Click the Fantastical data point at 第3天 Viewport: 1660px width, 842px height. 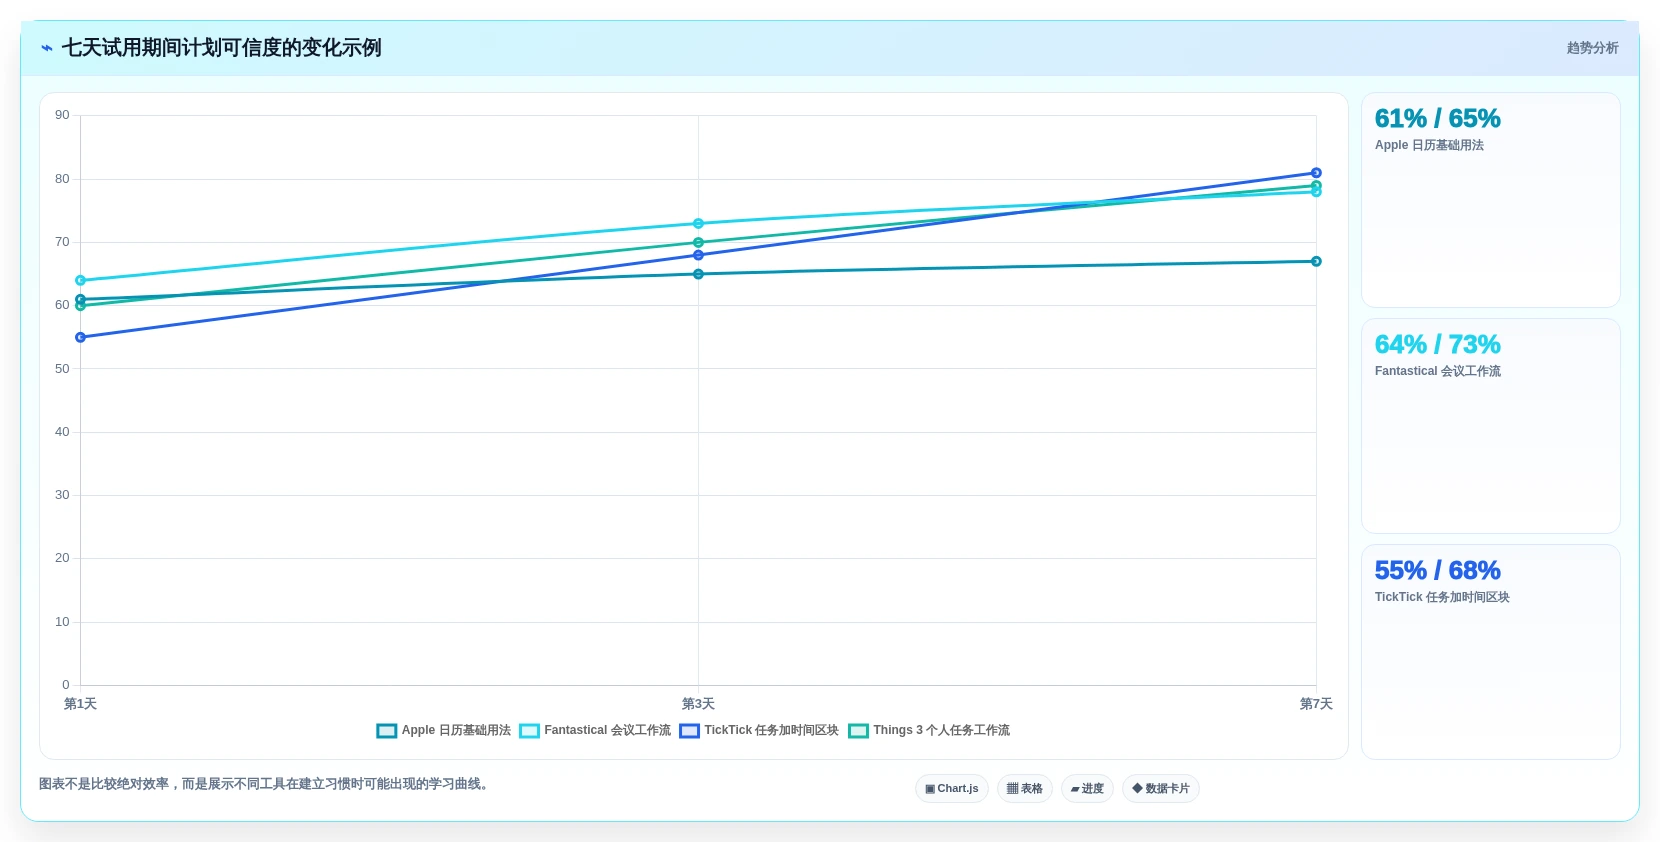pos(698,224)
